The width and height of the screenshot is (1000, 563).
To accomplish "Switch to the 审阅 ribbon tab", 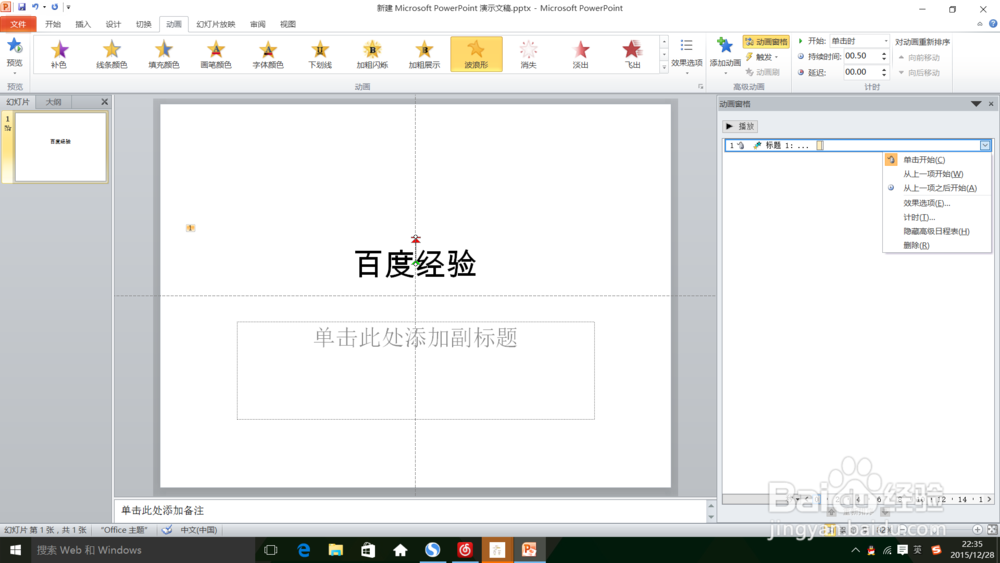I will tap(258, 24).
